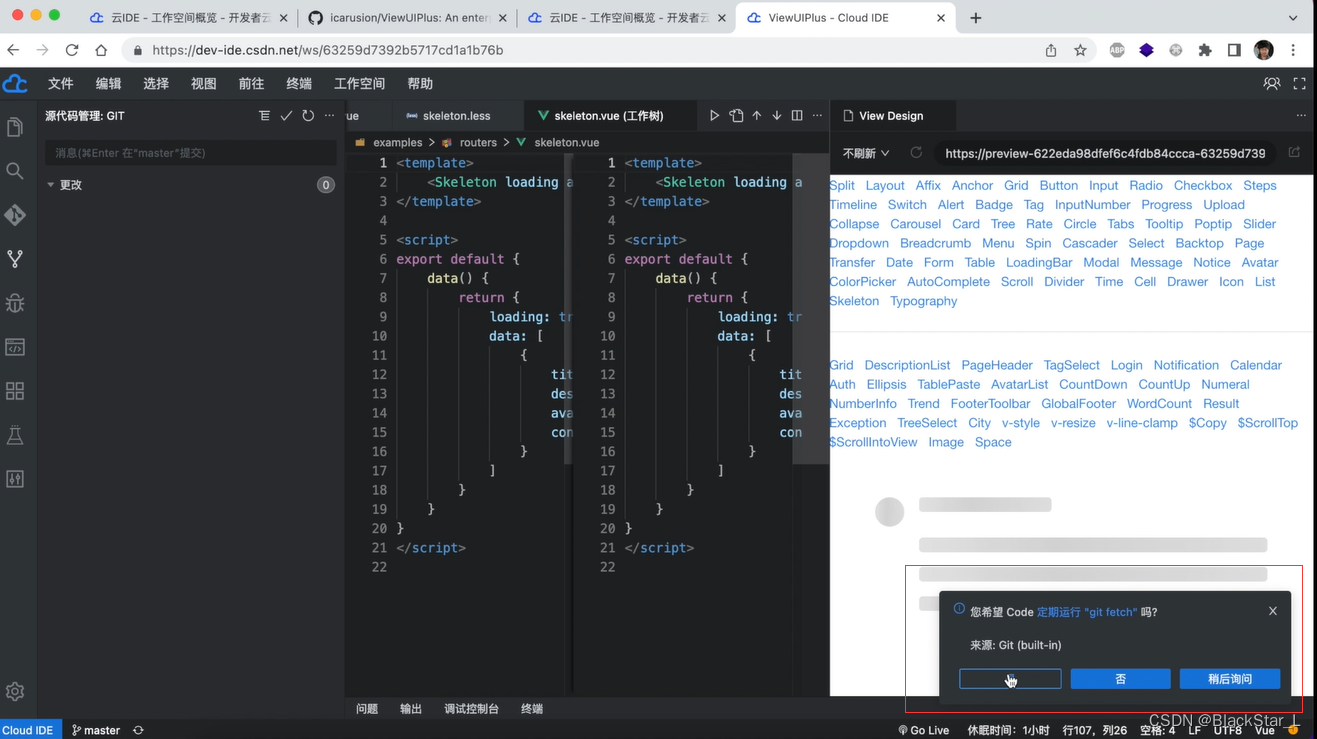Open the Skeleton component link in preview
This screenshot has height=739, width=1317.
click(854, 301)
